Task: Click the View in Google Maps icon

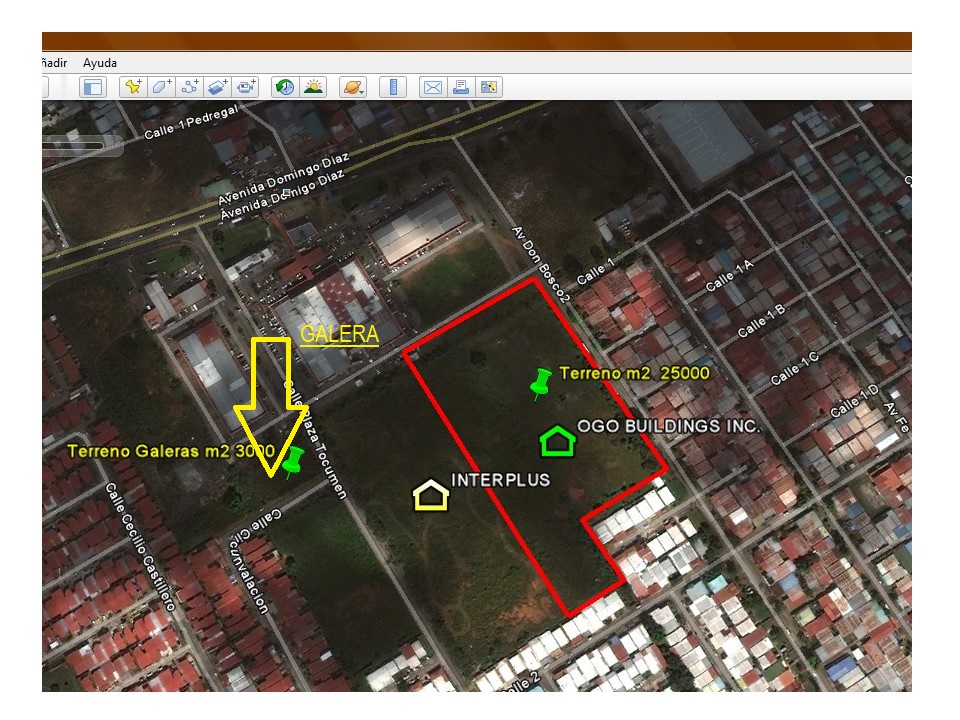Action: 489,87
